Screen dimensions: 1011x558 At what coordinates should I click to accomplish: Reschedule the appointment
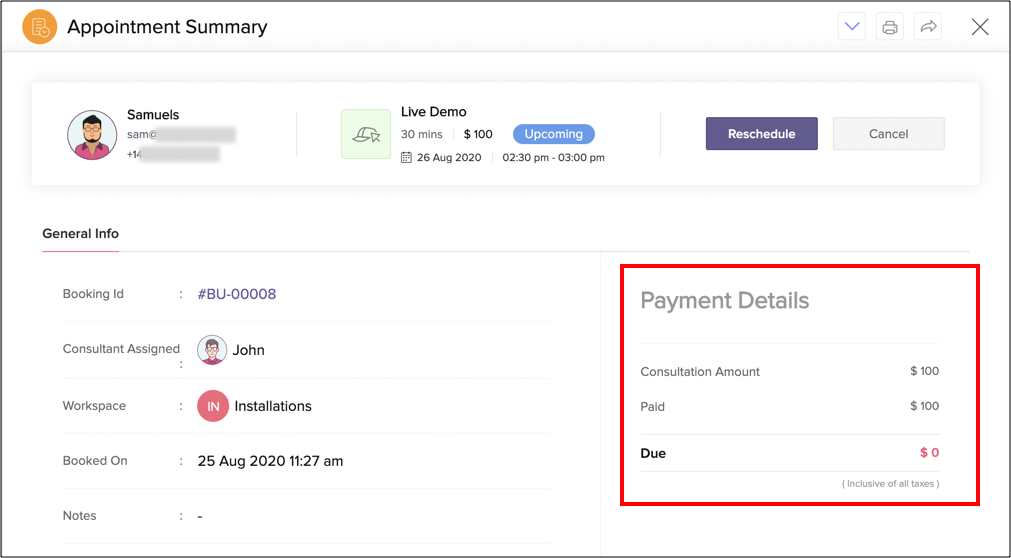[761, 134]
